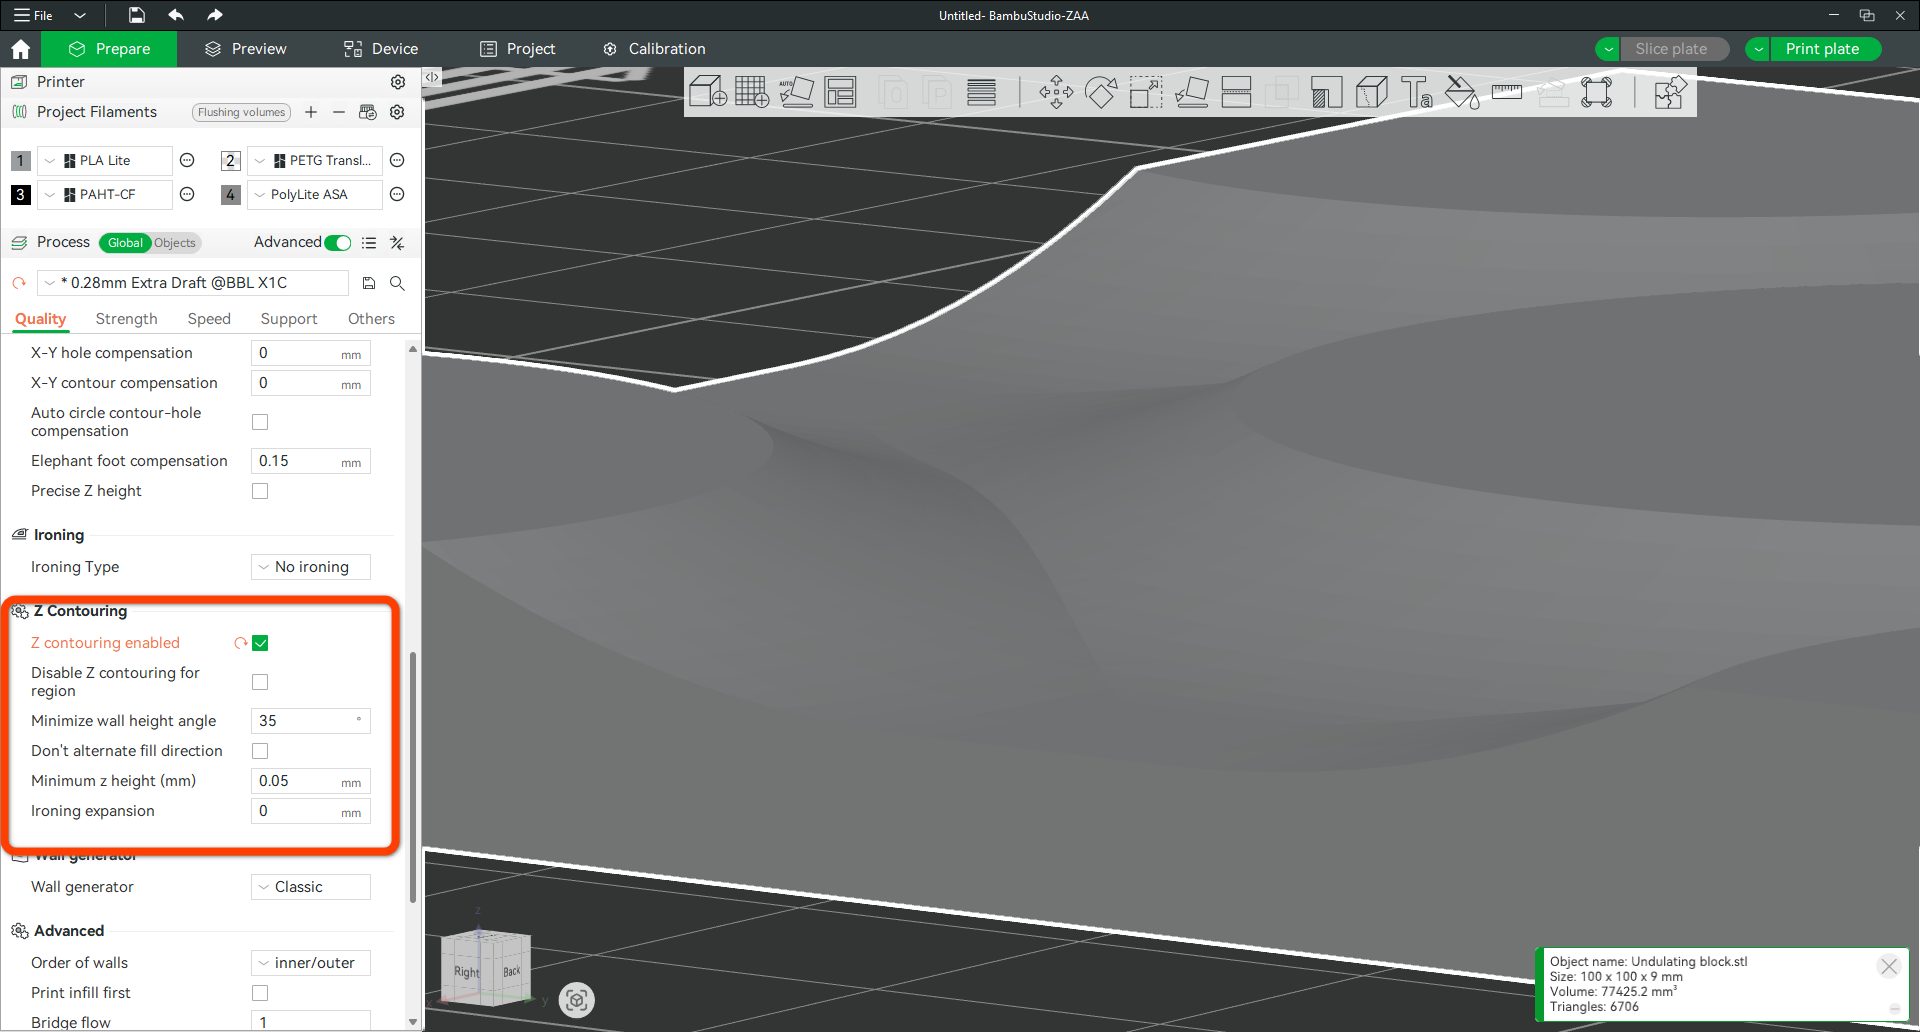Click the Add object cube icon
The image size is (1920, 1032).
pyautogui.click(x=708, y=92)
